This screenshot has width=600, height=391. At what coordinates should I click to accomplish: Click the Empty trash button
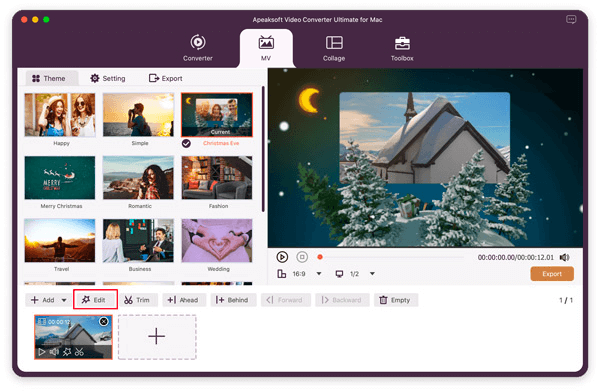(396, 300)
